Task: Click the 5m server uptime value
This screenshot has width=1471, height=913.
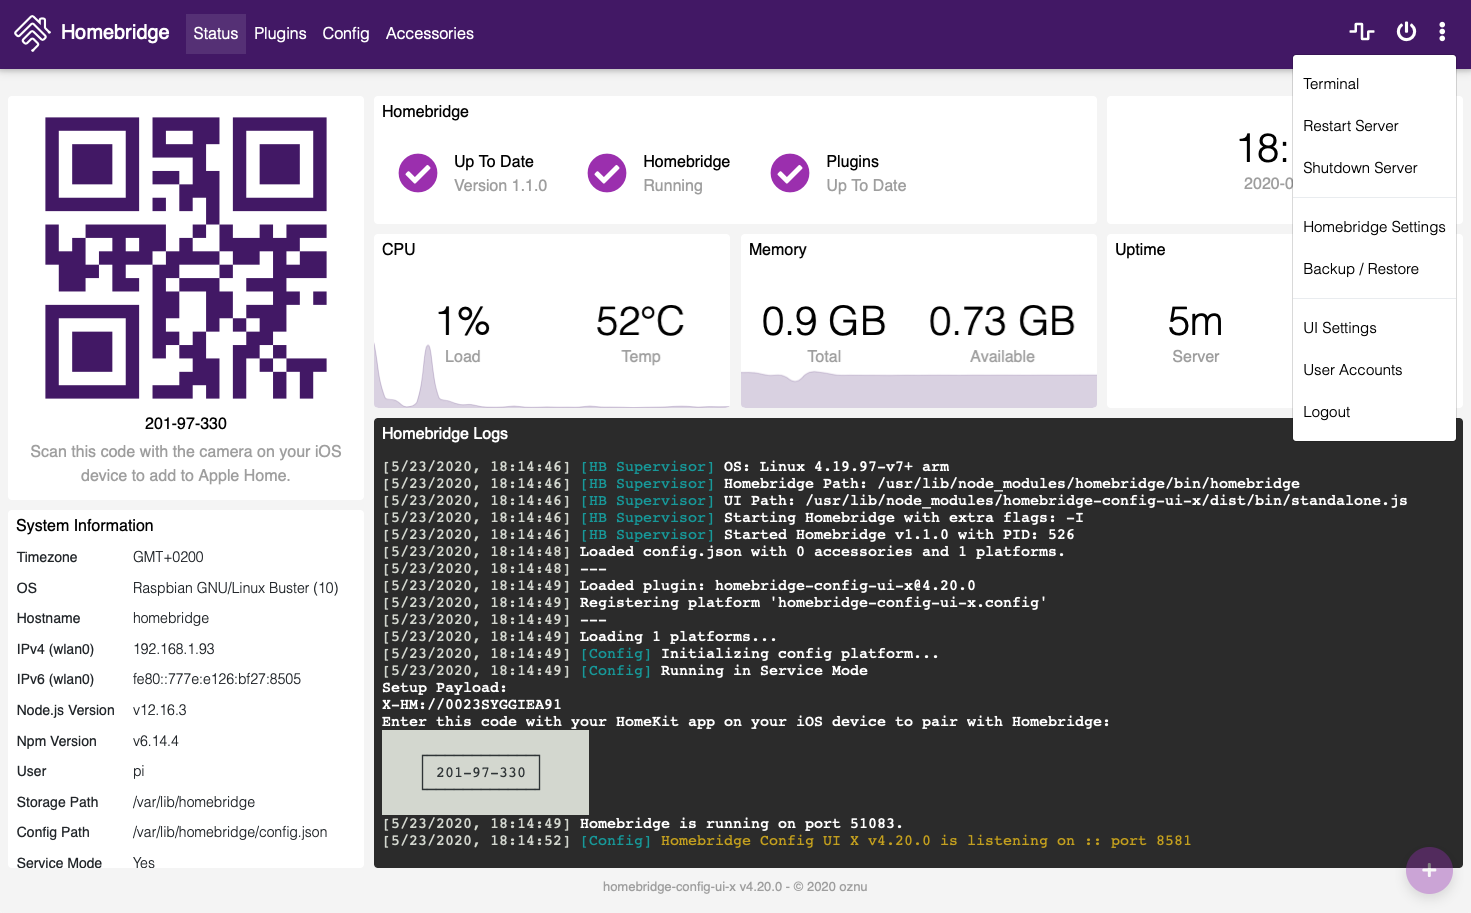Action: 1196,321
